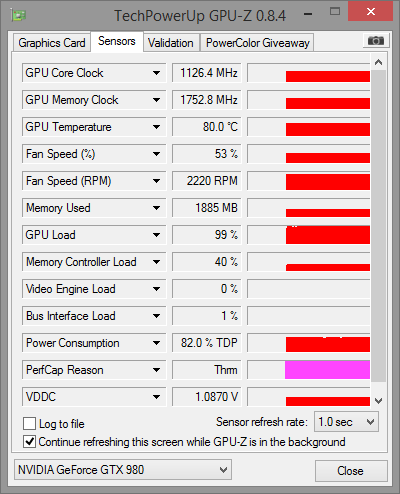Click scrollbar up arrow in sensor list
This screenshot has height=494, width=400.
(x=378, y=62)
